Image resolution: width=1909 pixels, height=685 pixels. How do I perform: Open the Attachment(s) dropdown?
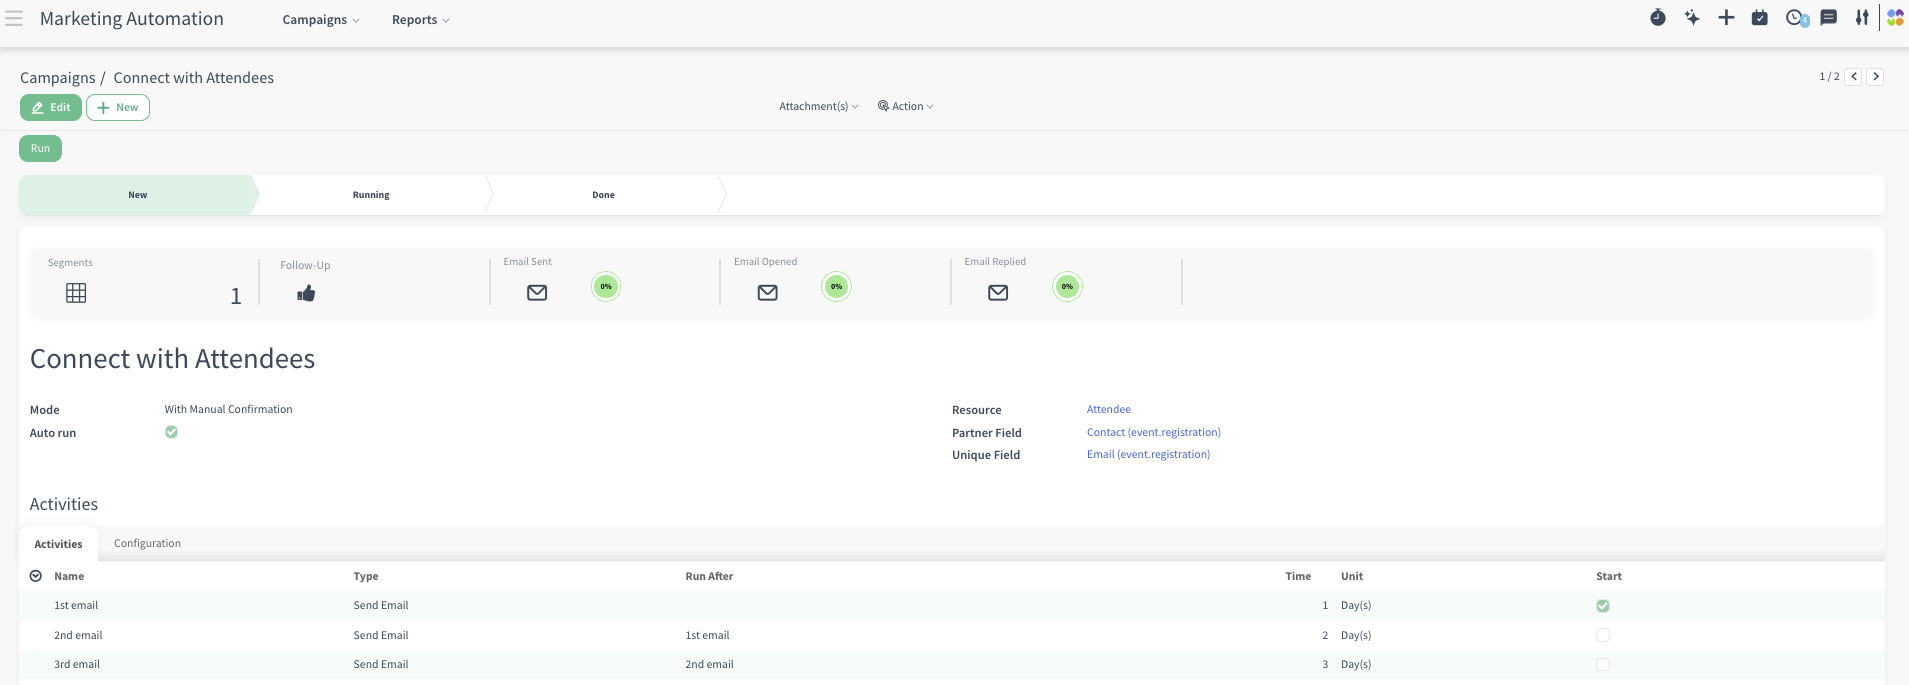pyautogui.click(x=819, y=106)
